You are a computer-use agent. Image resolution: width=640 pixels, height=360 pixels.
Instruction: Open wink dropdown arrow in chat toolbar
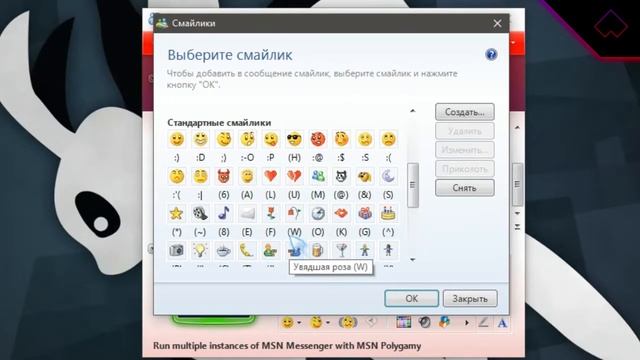tap(328, 323)
